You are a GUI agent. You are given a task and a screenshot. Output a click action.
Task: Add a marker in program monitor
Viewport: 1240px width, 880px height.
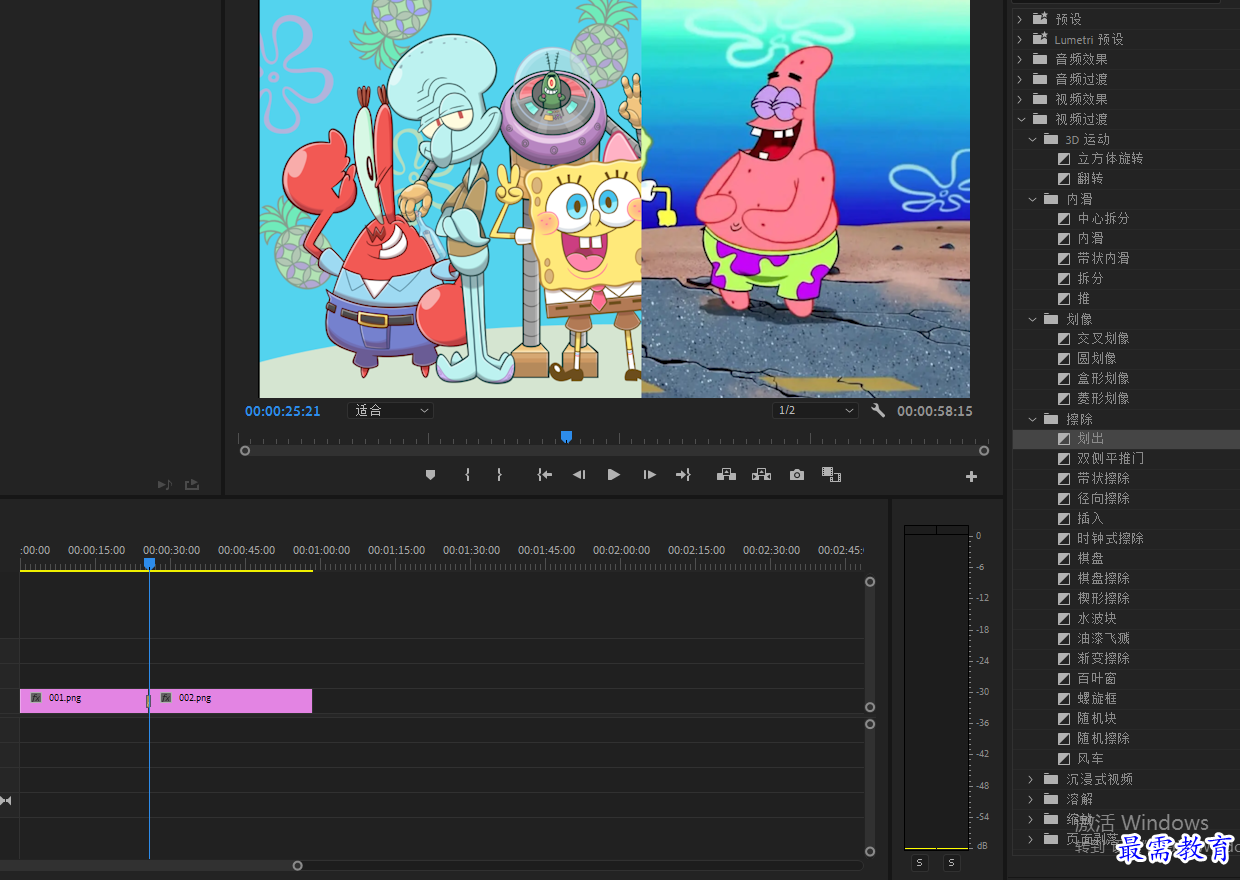[431, 475]
